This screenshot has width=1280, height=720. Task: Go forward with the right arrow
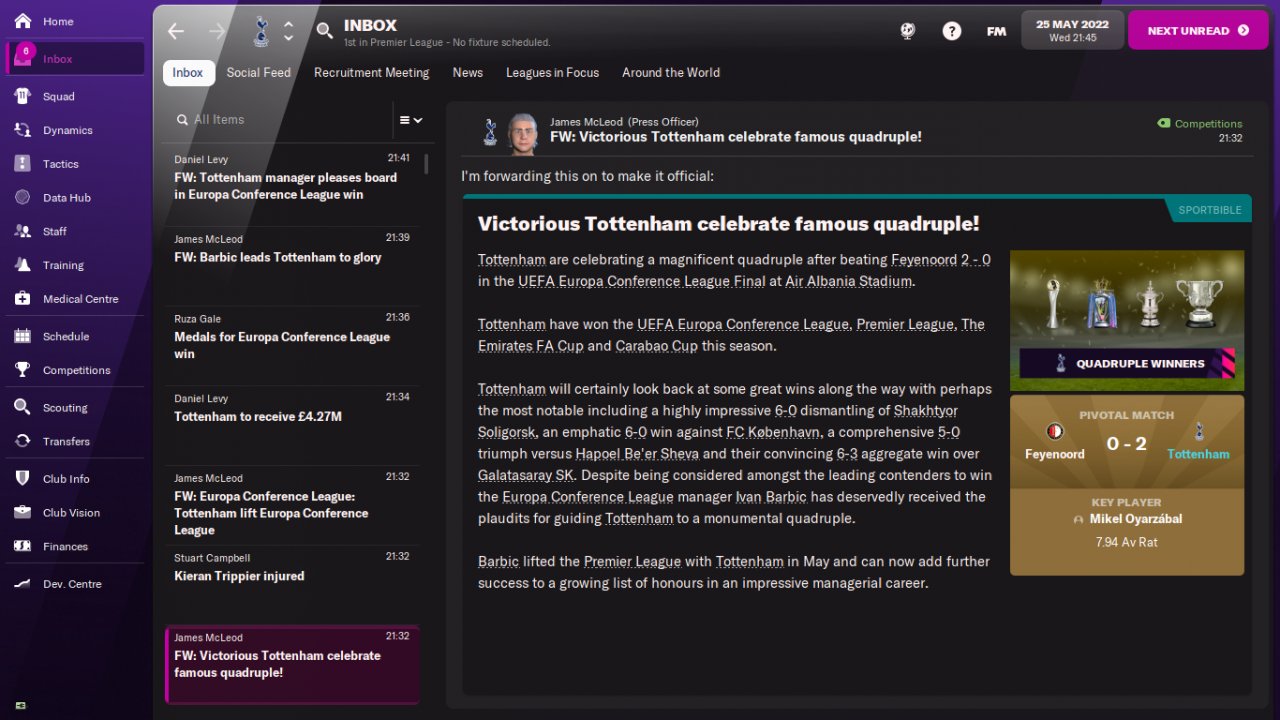pos(217,31)
